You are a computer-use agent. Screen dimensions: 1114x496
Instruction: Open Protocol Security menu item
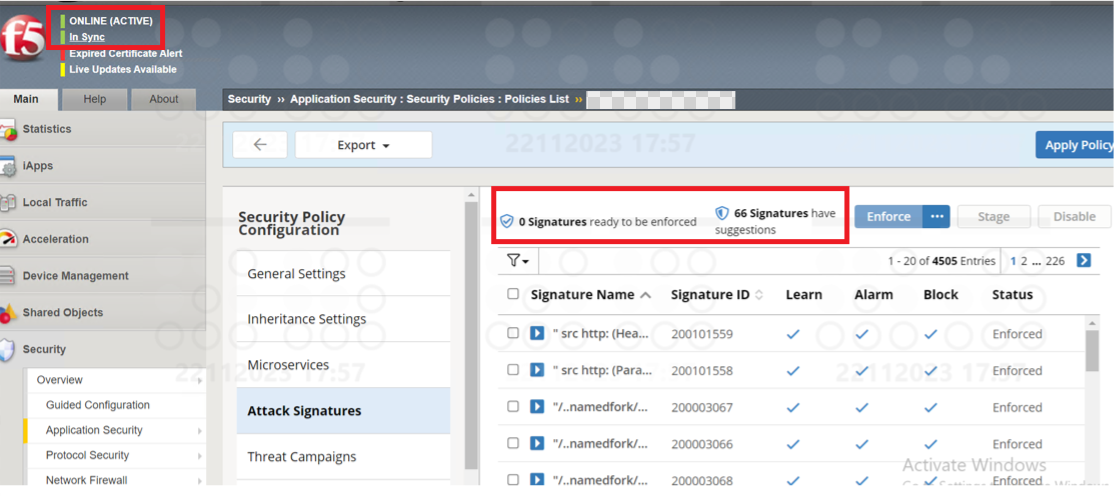(x=87, y=455)
